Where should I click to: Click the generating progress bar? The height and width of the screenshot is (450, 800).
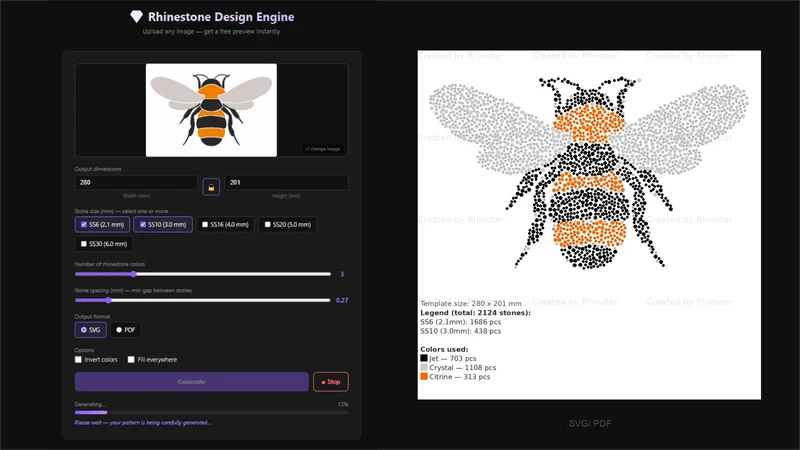[211, 412]
